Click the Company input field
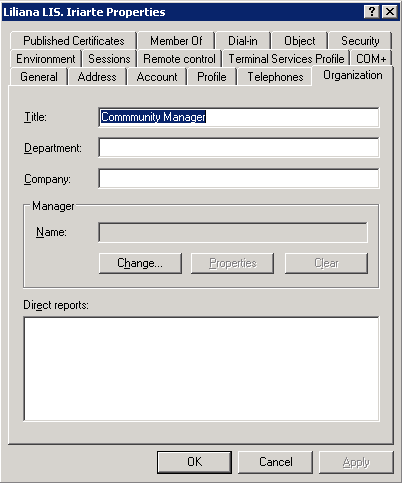 tap(239, 178)
